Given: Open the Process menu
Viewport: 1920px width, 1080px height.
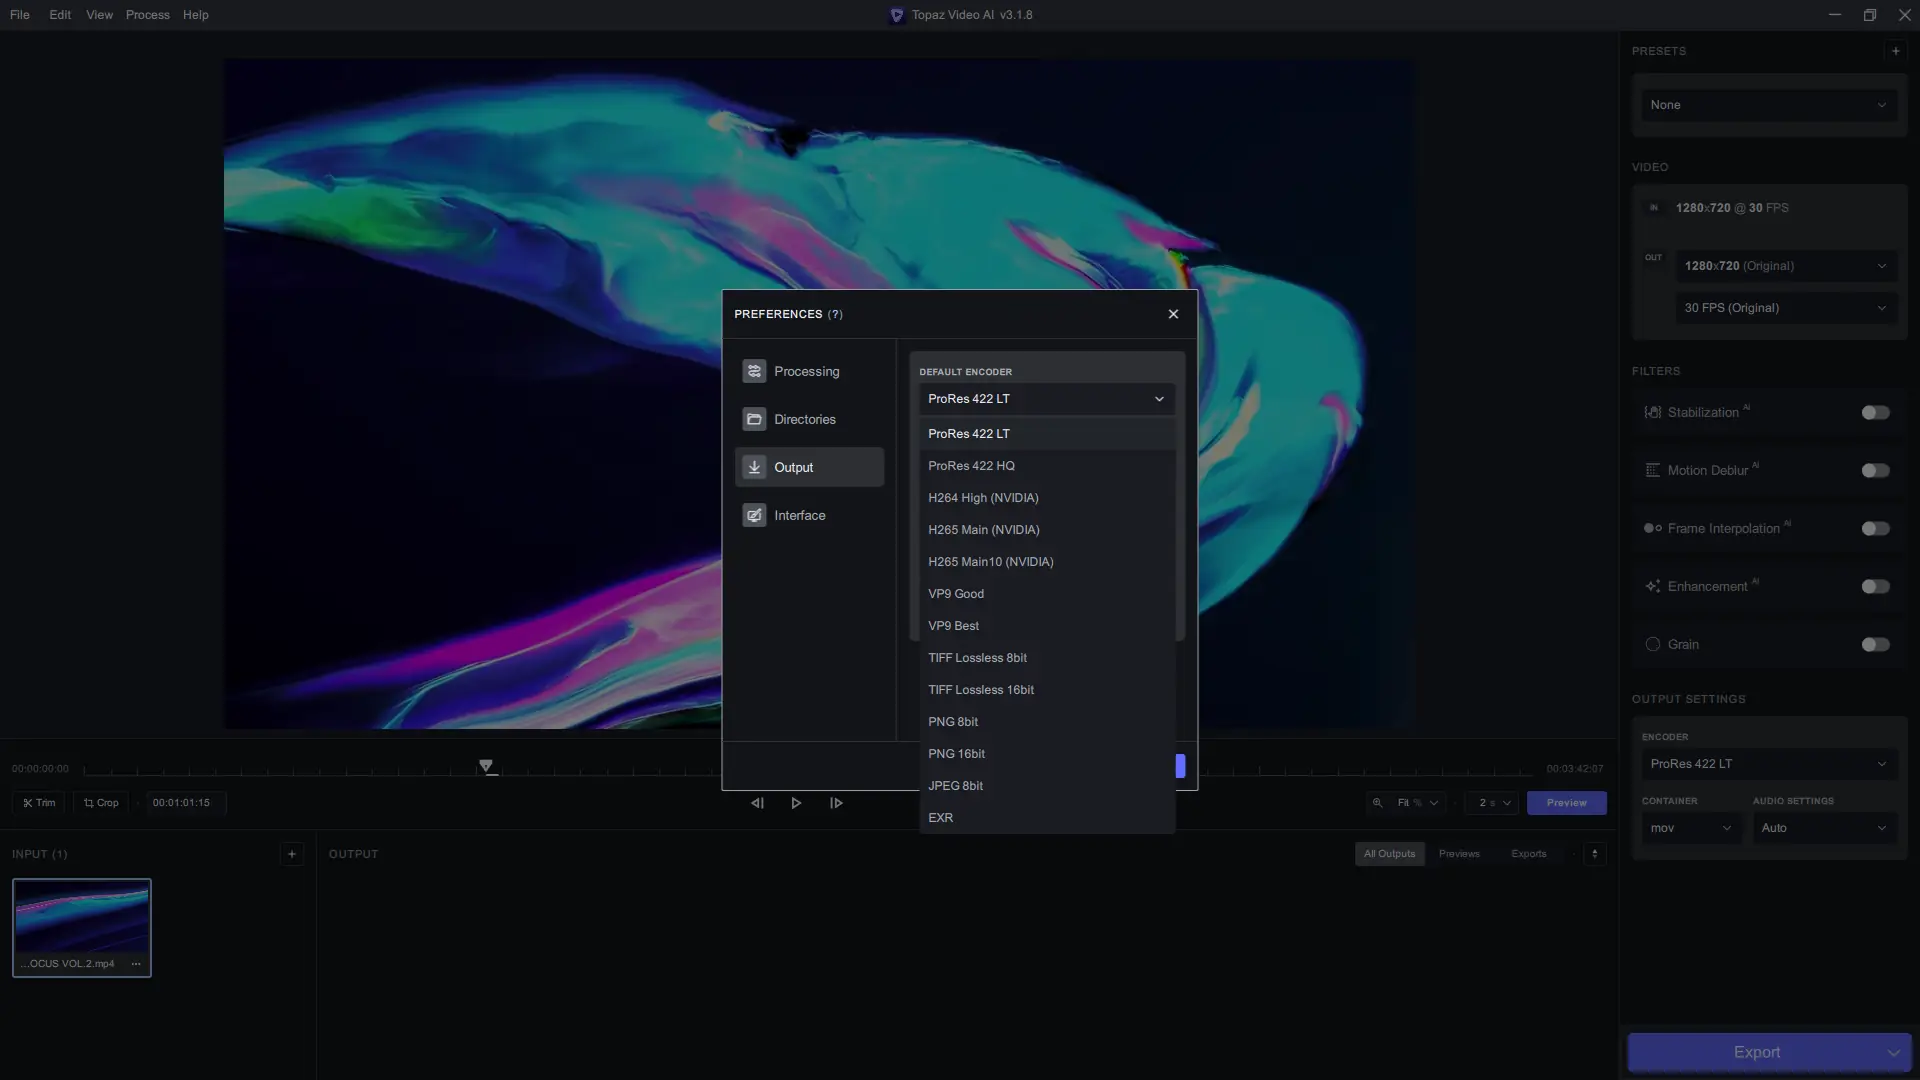Looking at the screenshot, I should click(x=147, y=15).
